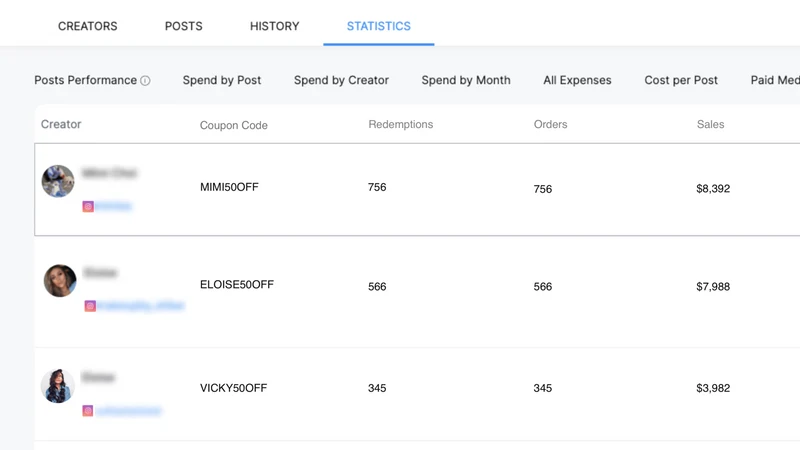Open the History tab
This screenshot has height=450, width=800.
click(x=274, y=26)
